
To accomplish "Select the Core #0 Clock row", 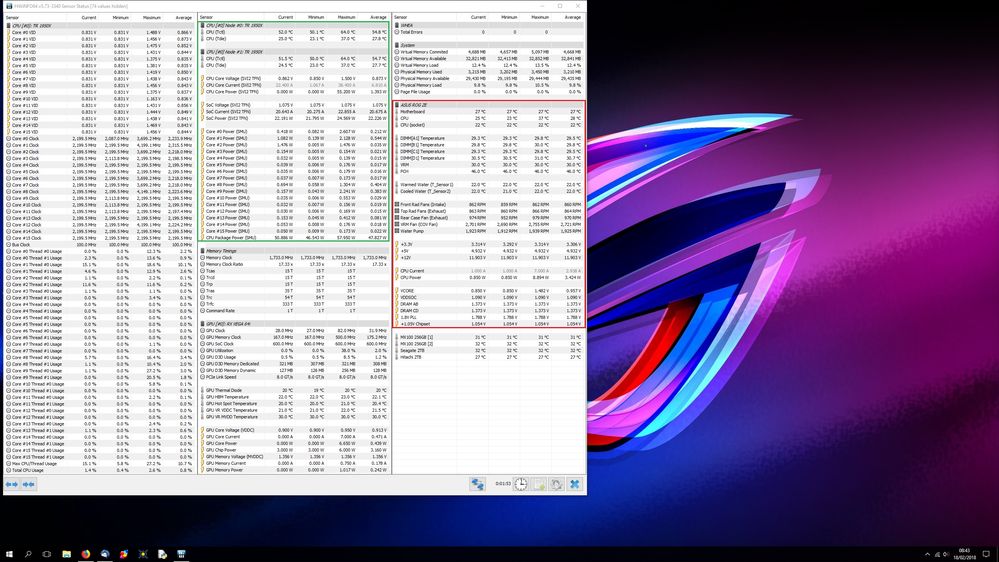I will (x=99, y=138).
